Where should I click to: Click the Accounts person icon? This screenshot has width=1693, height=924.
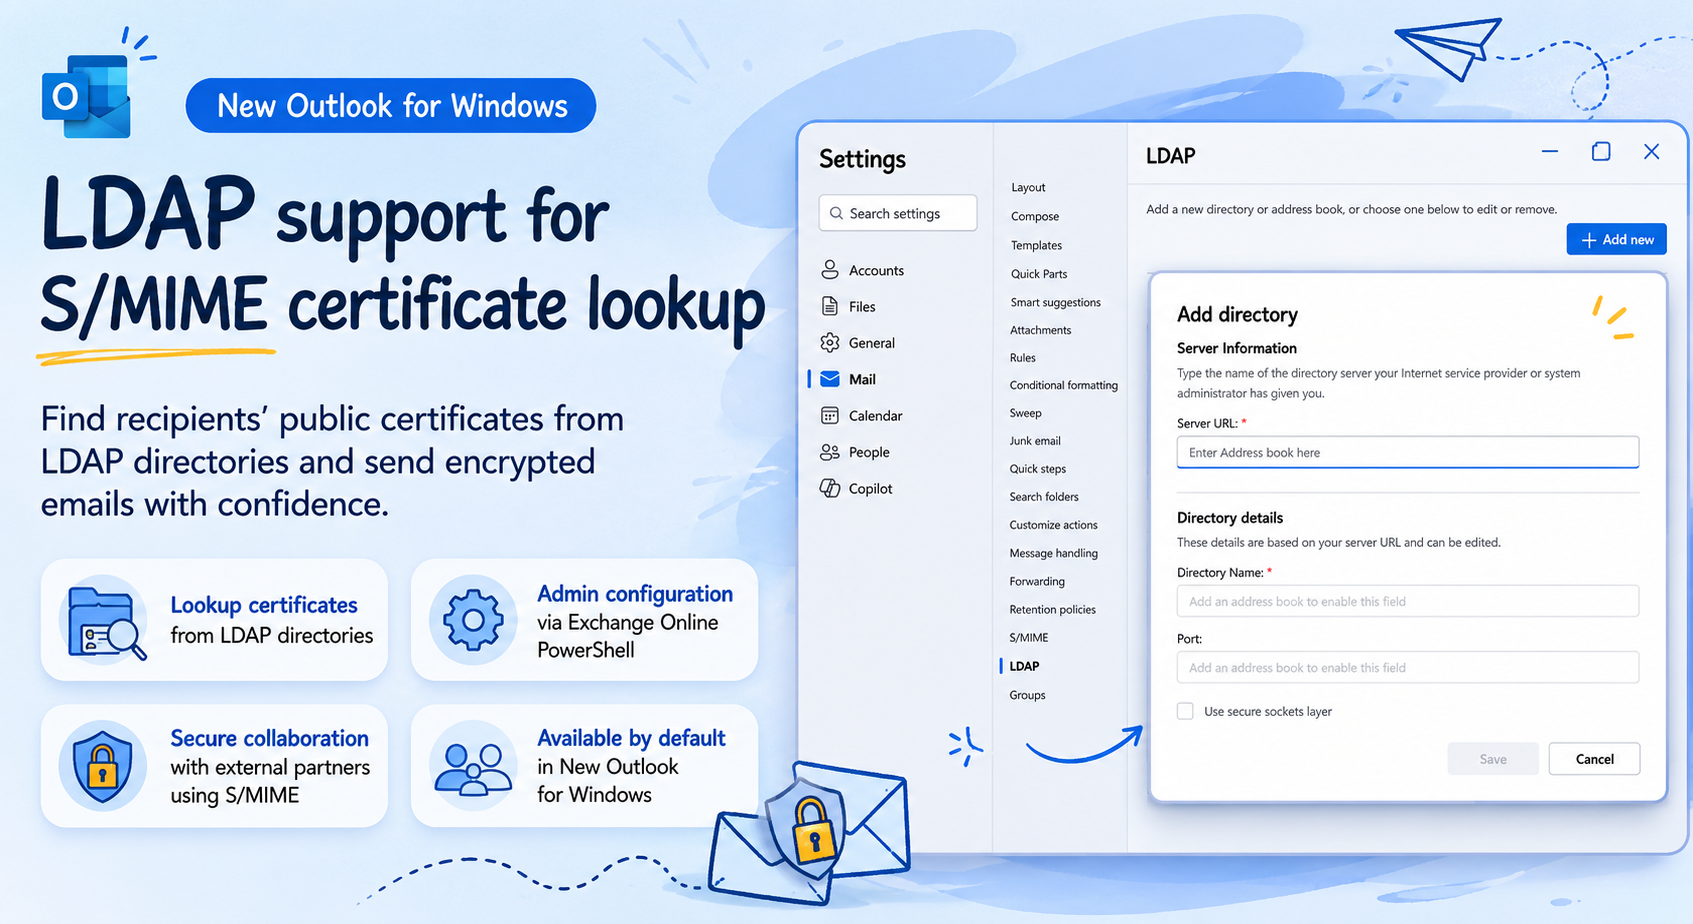(829, 270)
